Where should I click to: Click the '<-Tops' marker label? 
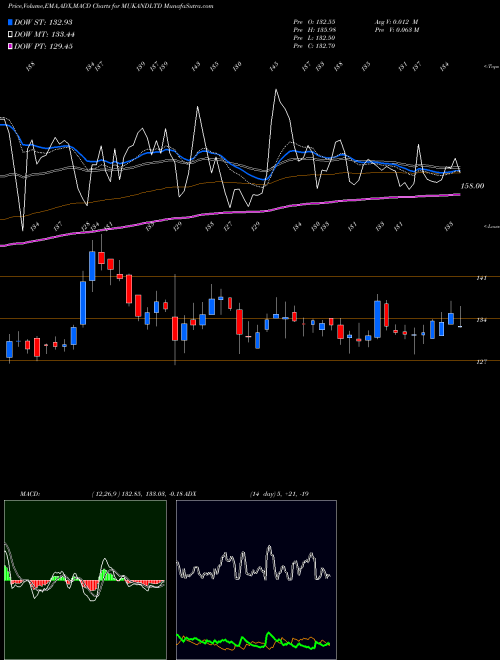(491, 67)
